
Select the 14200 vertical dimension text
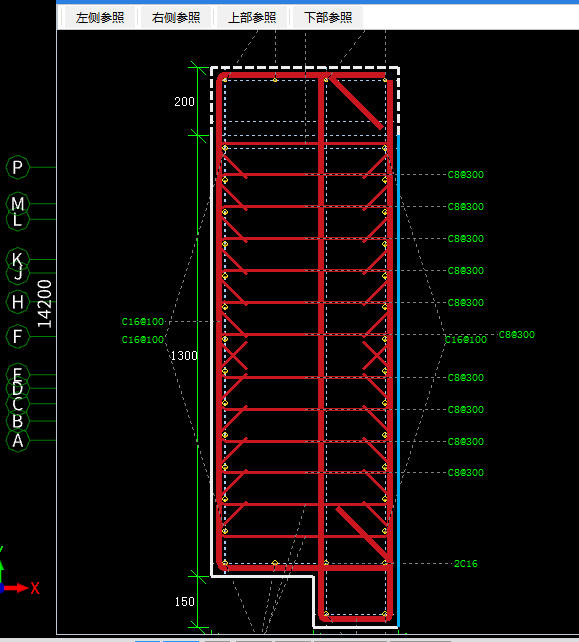[x=44, y=304]
